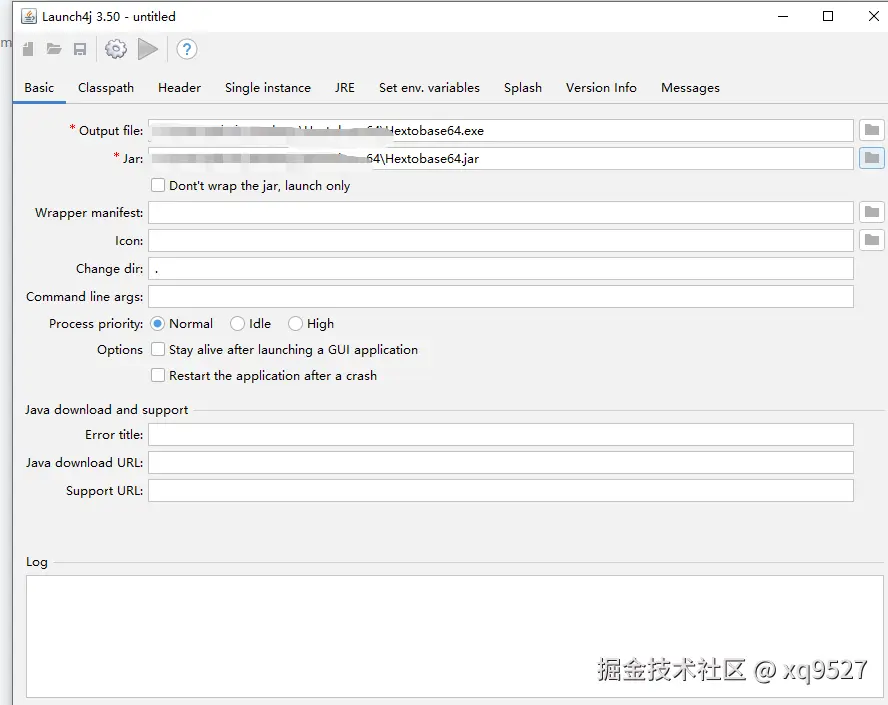This screenshot has height=705, width=888.
Task: Open the About dialog via the question mark icon
Action: click(186, 49)
